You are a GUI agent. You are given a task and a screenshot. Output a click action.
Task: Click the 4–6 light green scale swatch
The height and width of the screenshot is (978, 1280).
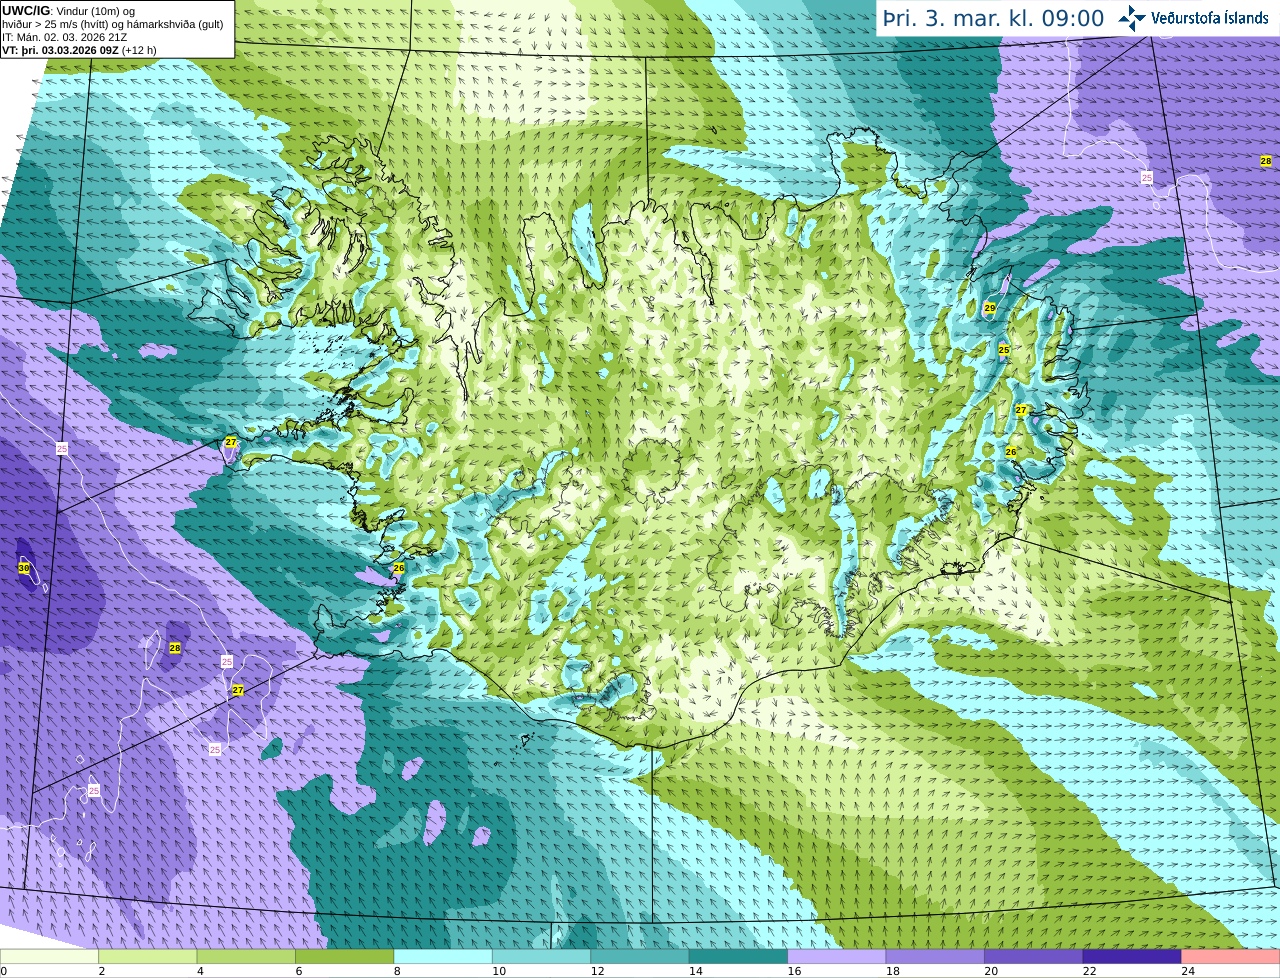[x=247, y=956]
